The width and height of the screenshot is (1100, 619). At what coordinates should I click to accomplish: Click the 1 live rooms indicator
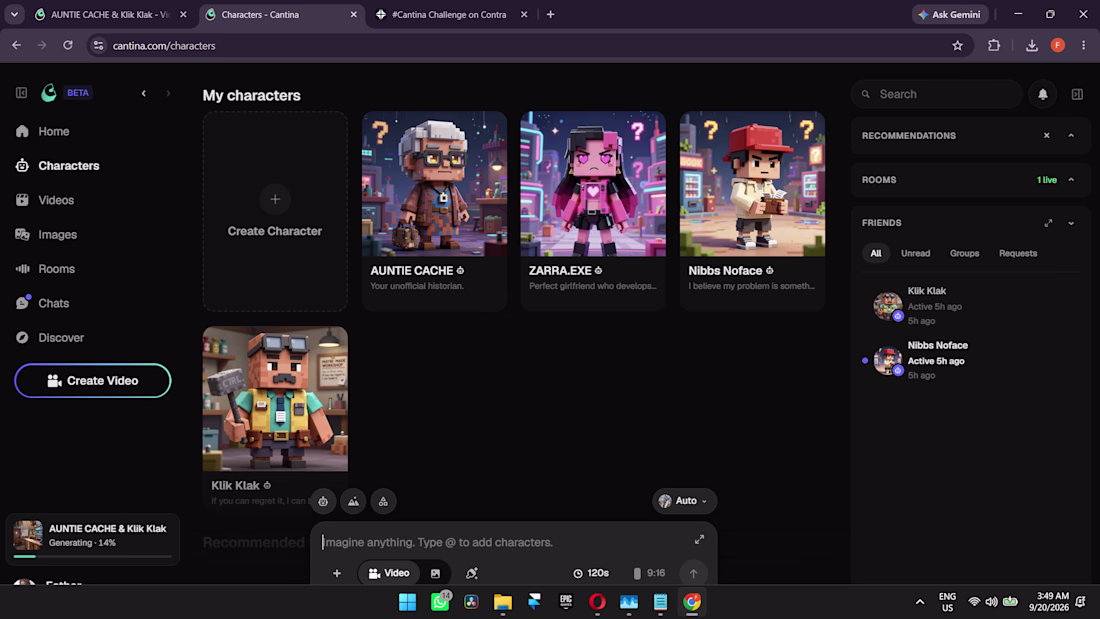[x=1047, y=180]
